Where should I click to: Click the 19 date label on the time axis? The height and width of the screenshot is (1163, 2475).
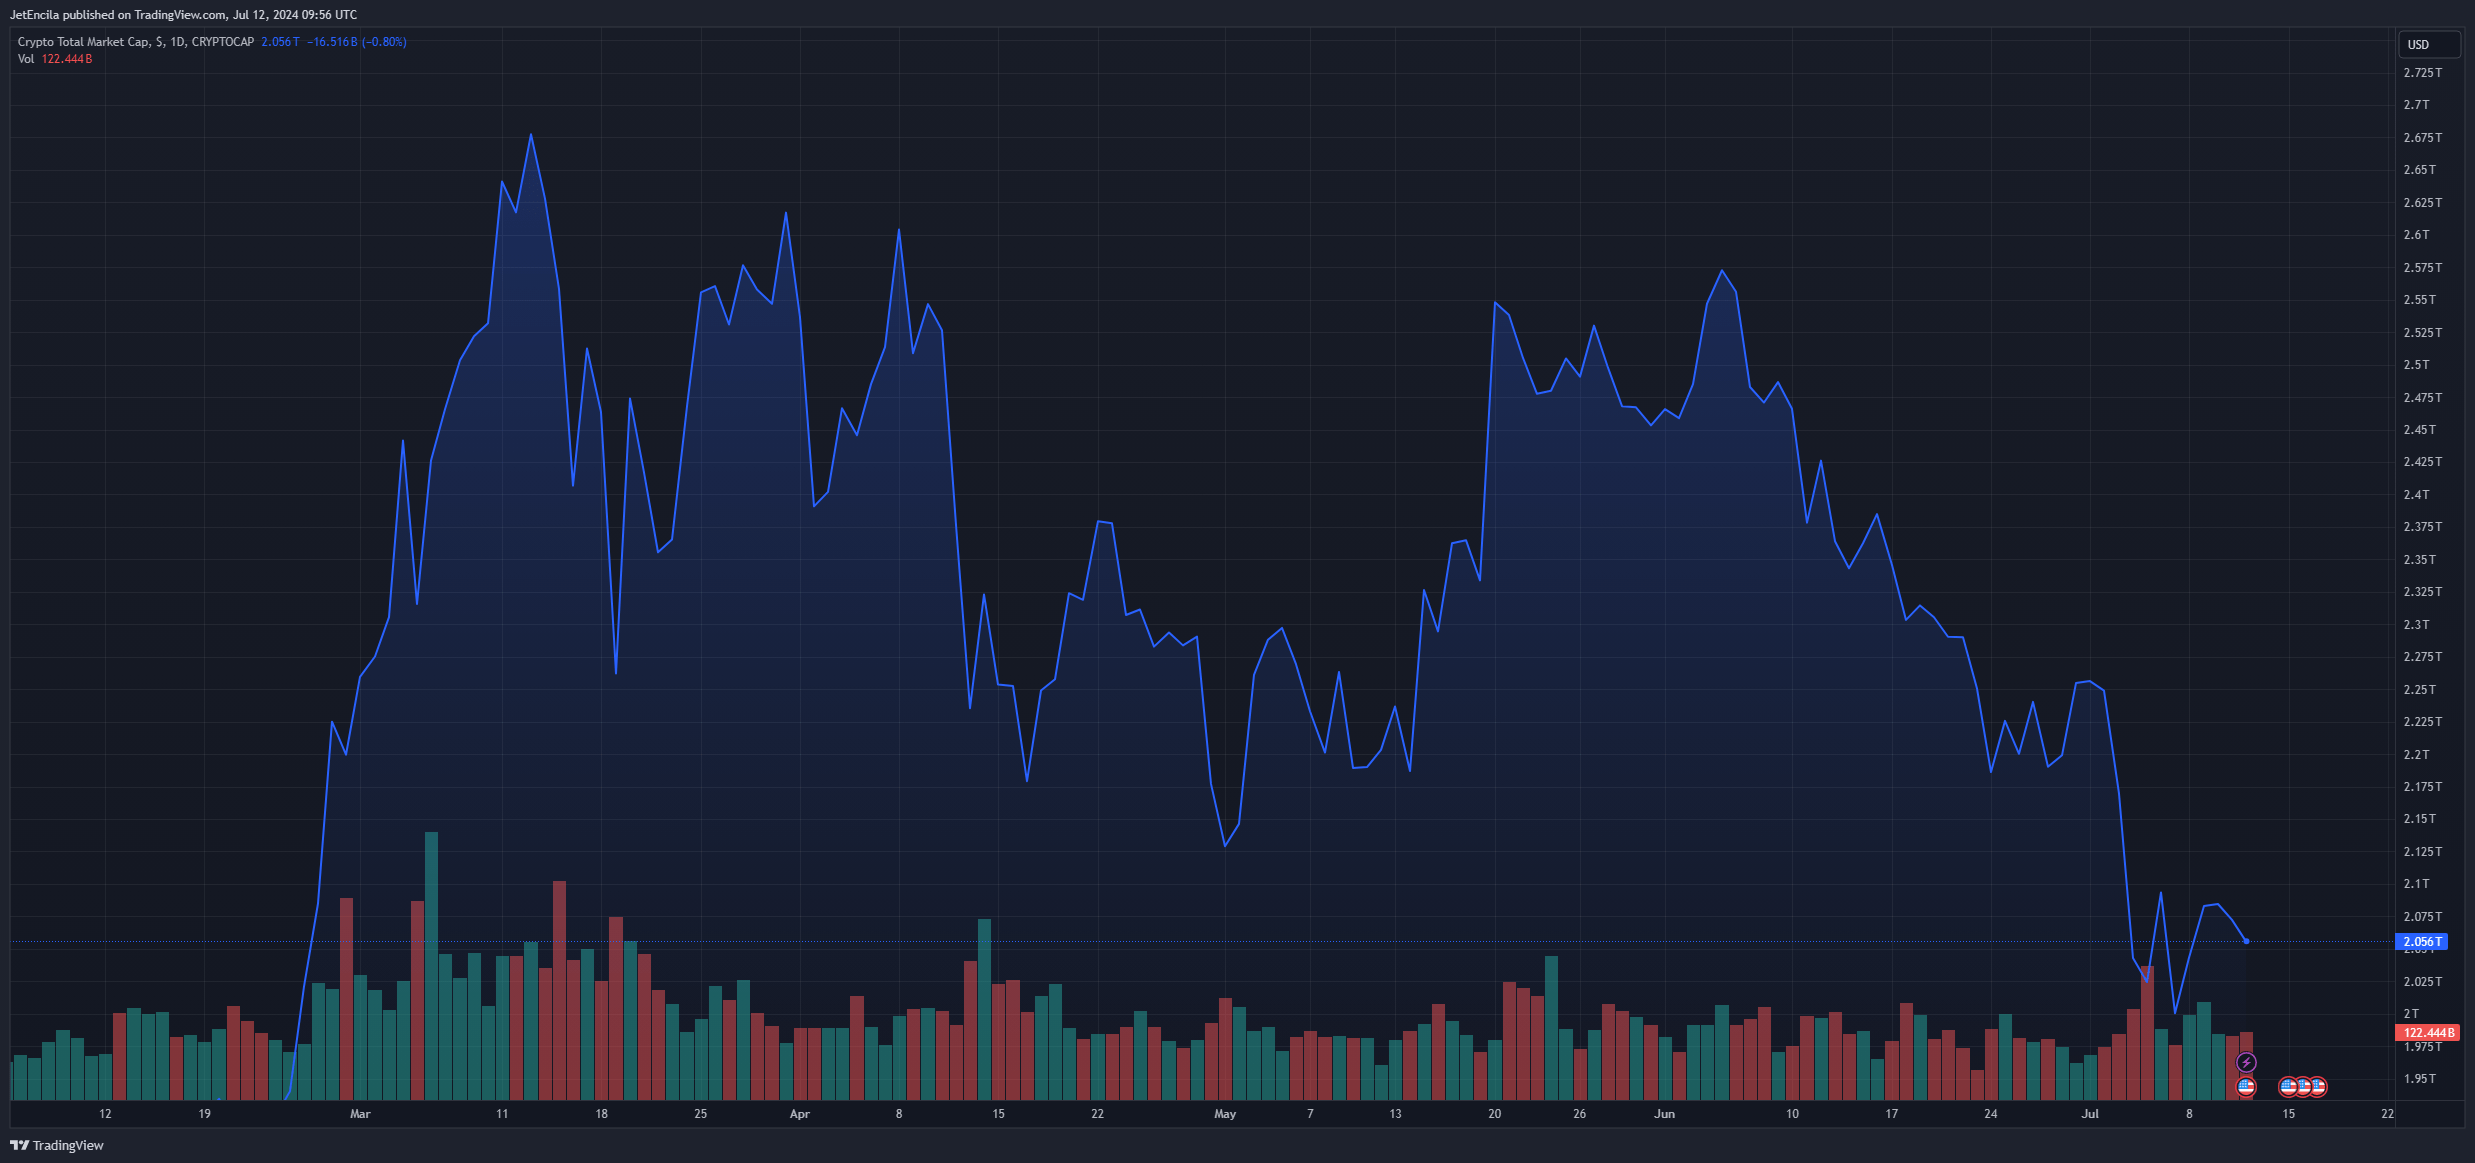(205, 1114)
